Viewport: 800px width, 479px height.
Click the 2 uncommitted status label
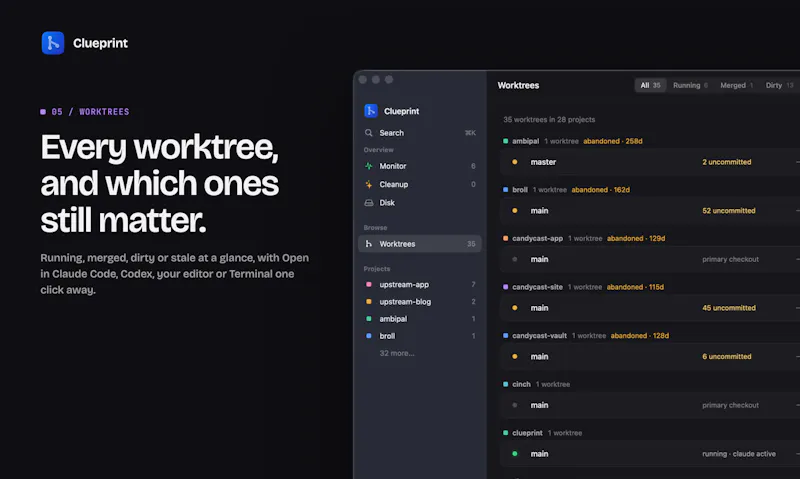tap(727, 162)
